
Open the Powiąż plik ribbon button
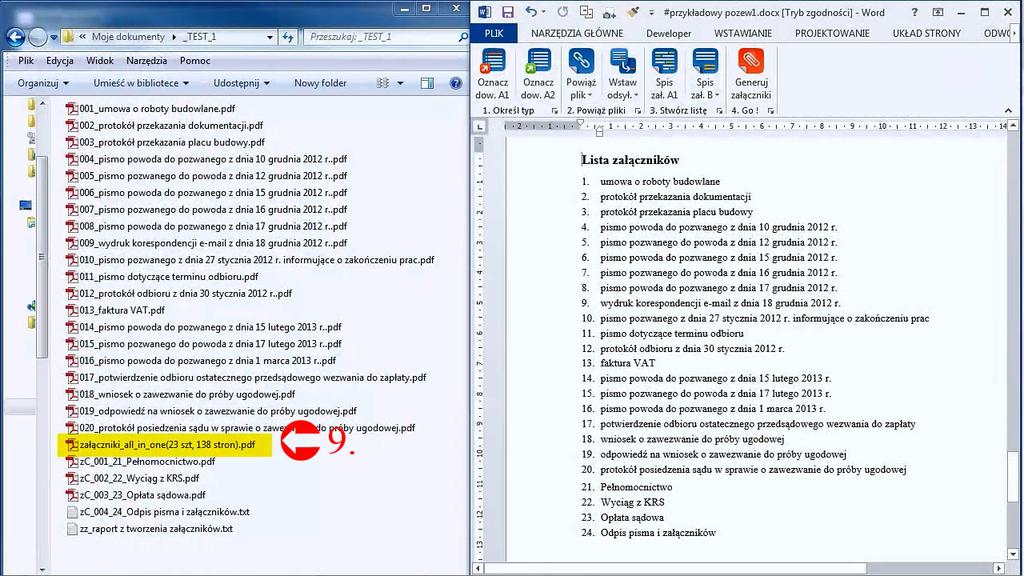(581, 74)
